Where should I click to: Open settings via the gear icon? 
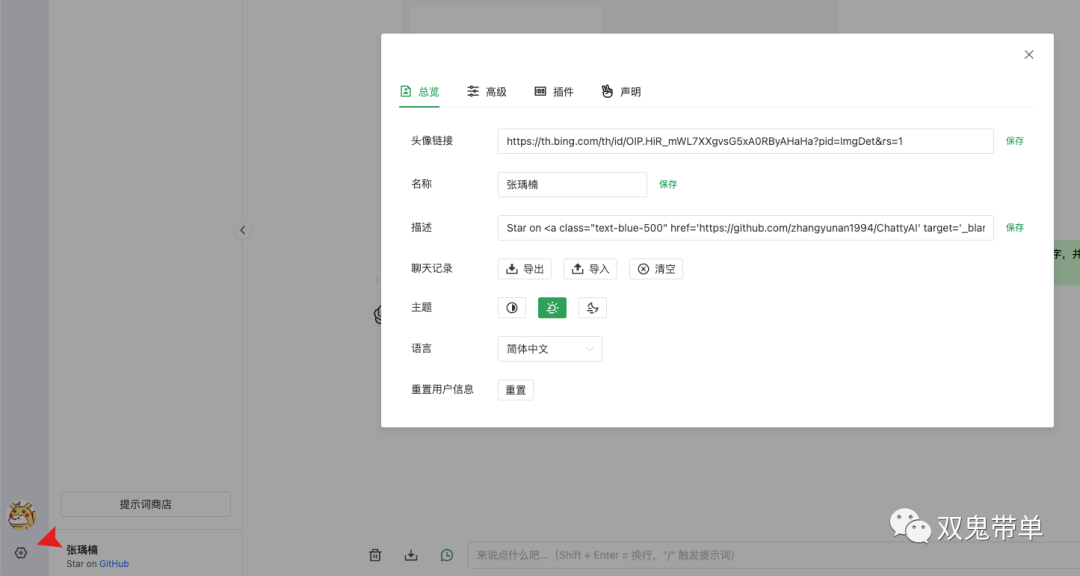click(x=21, y=553)
